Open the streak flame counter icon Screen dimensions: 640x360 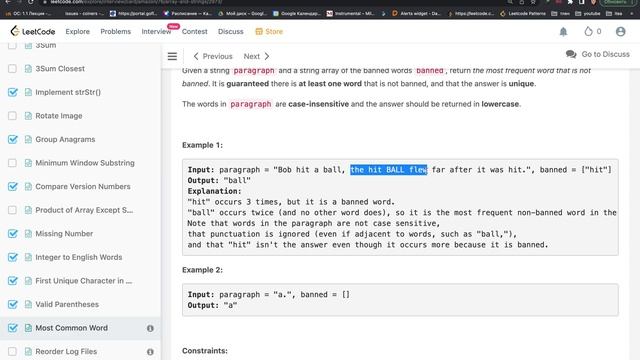pyautogui.click(x=588, y=31)
